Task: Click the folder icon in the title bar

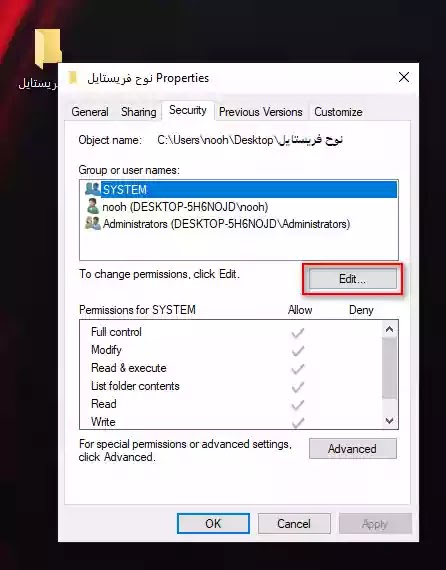Action: [73, 78]
